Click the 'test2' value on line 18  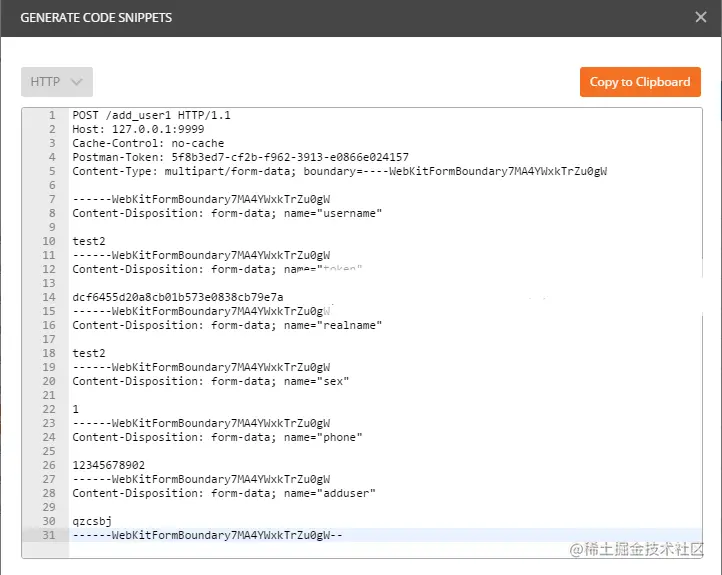(x=89, y=353)
